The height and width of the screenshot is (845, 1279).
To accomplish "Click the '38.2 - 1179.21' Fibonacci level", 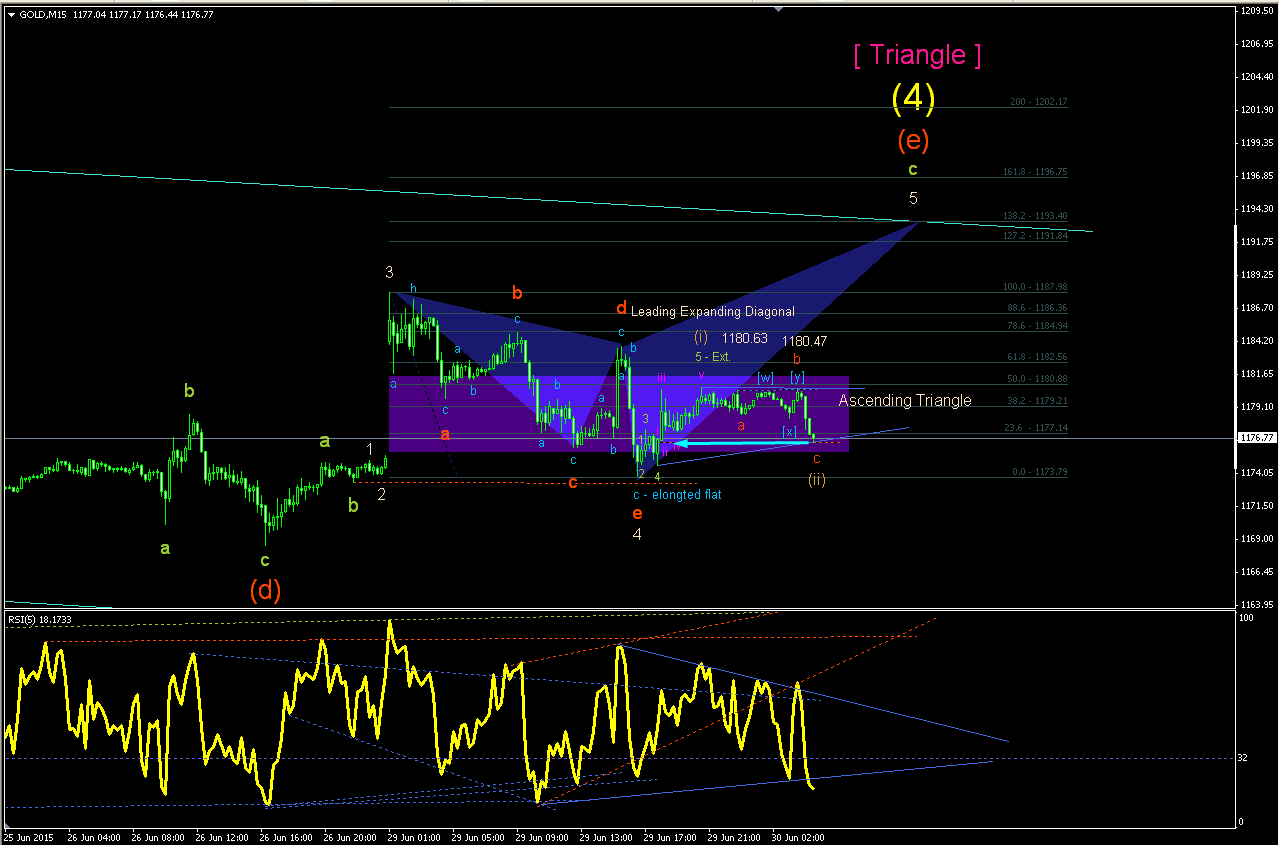I will (1036, 401).
